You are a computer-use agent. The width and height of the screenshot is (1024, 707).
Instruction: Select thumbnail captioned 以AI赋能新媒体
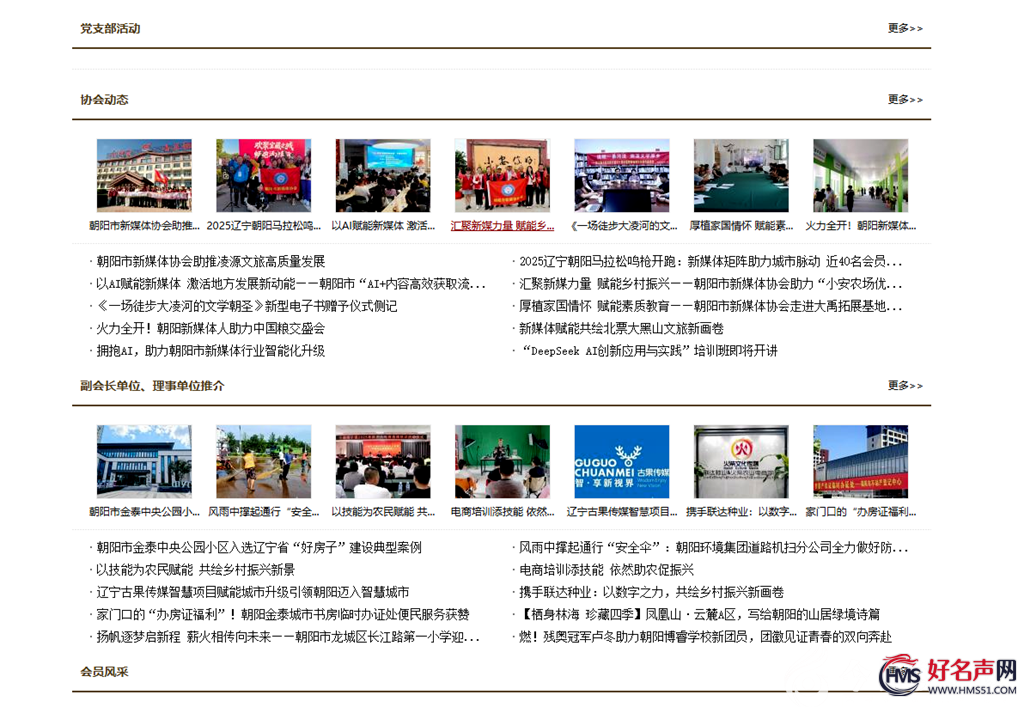(x=383, y=175)
